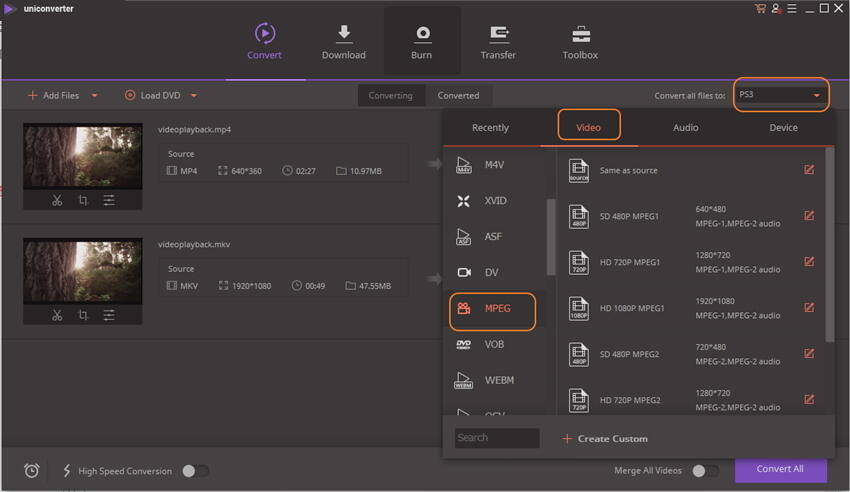
Task: Click the Convert All button
Action: point(781,470)
